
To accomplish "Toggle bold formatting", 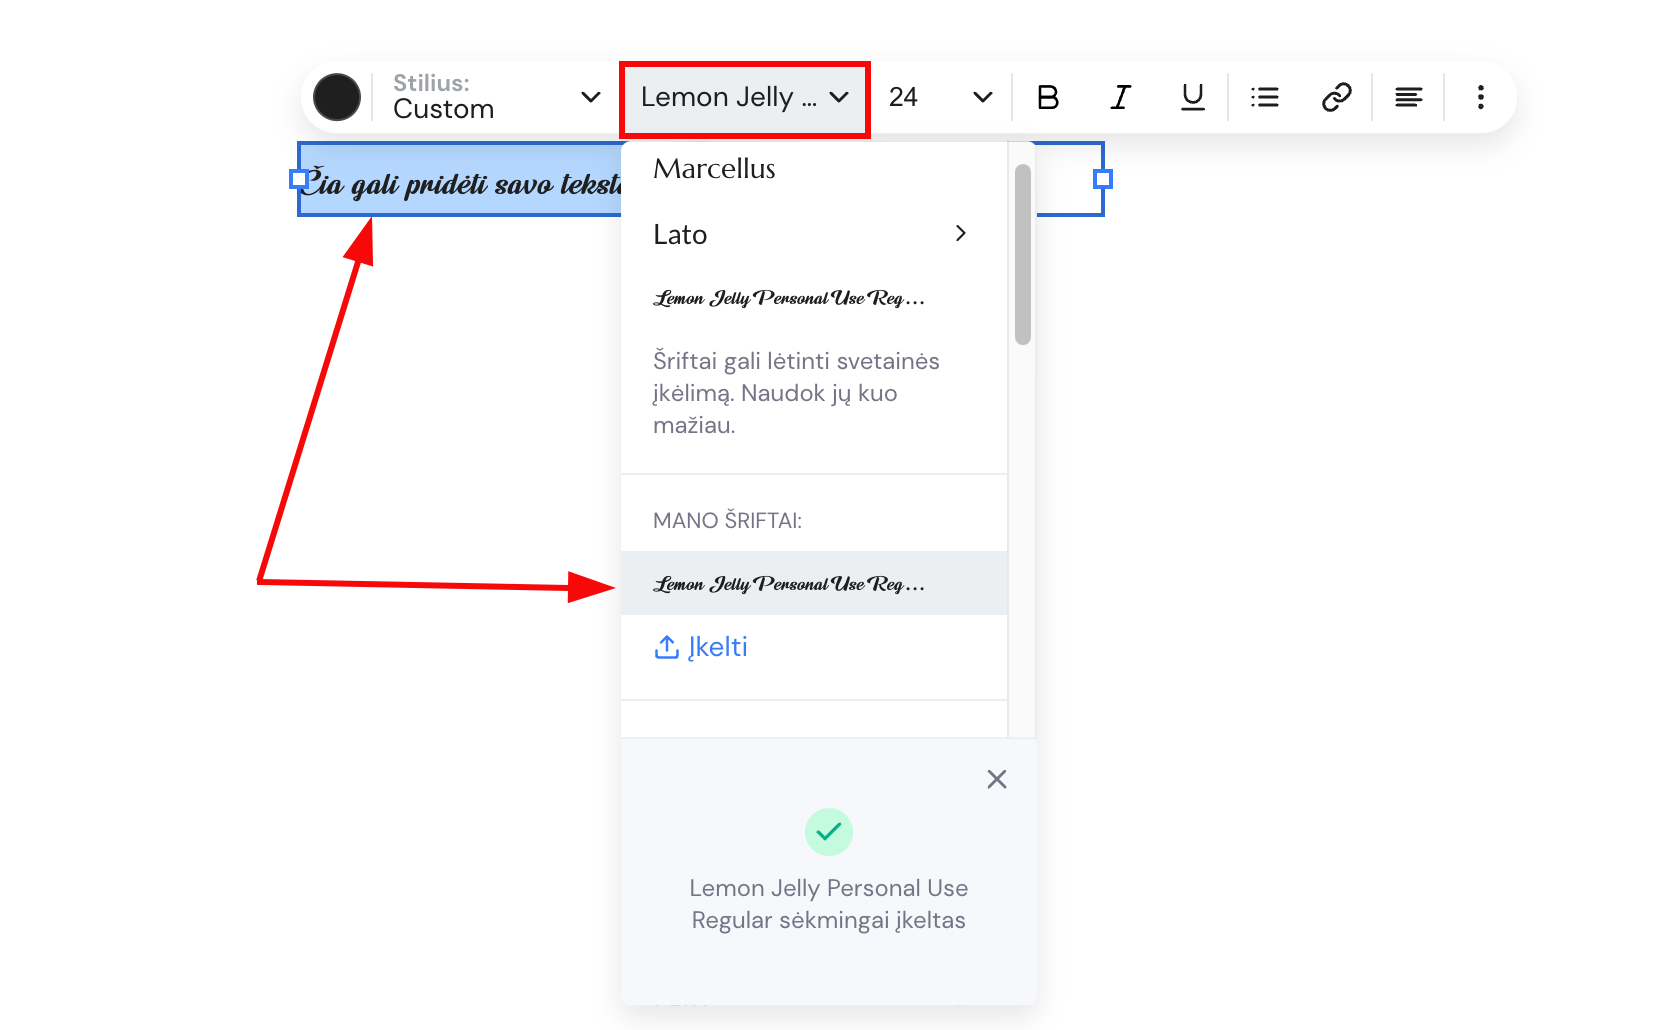I will pyautogui.click(x=1048, y=97).
